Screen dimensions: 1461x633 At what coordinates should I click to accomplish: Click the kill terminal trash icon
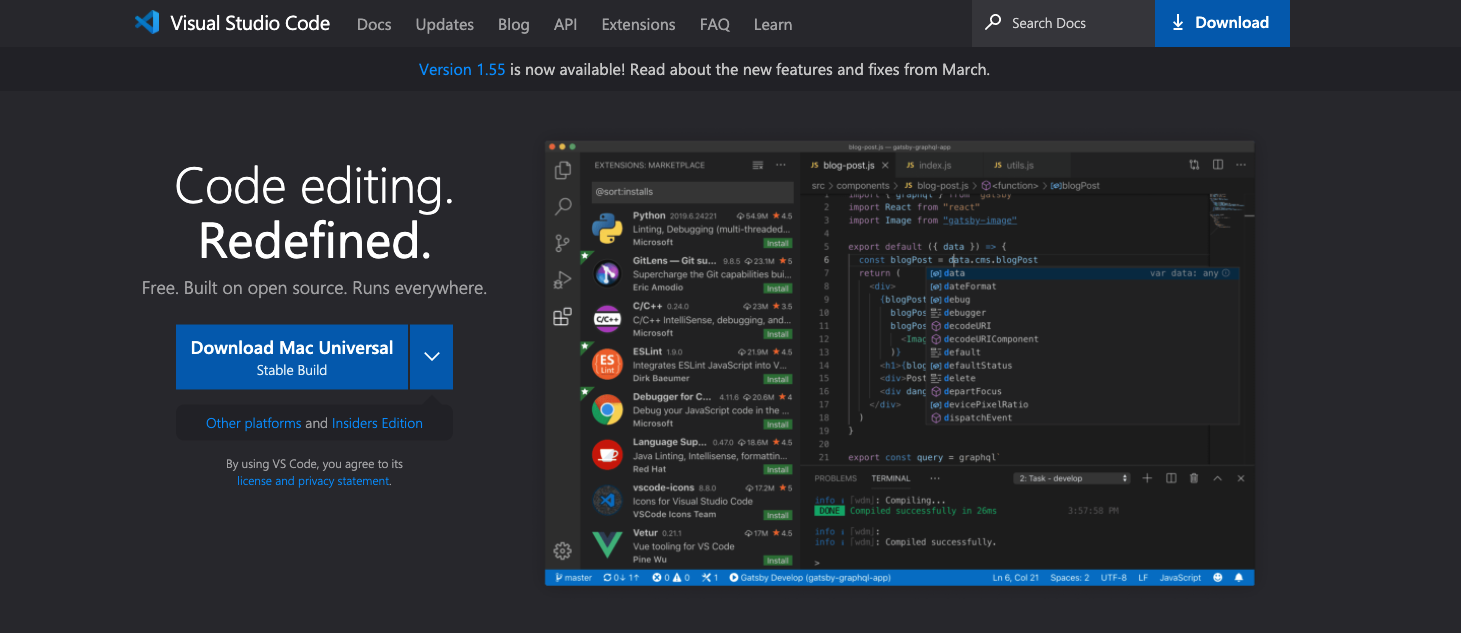1194,478
